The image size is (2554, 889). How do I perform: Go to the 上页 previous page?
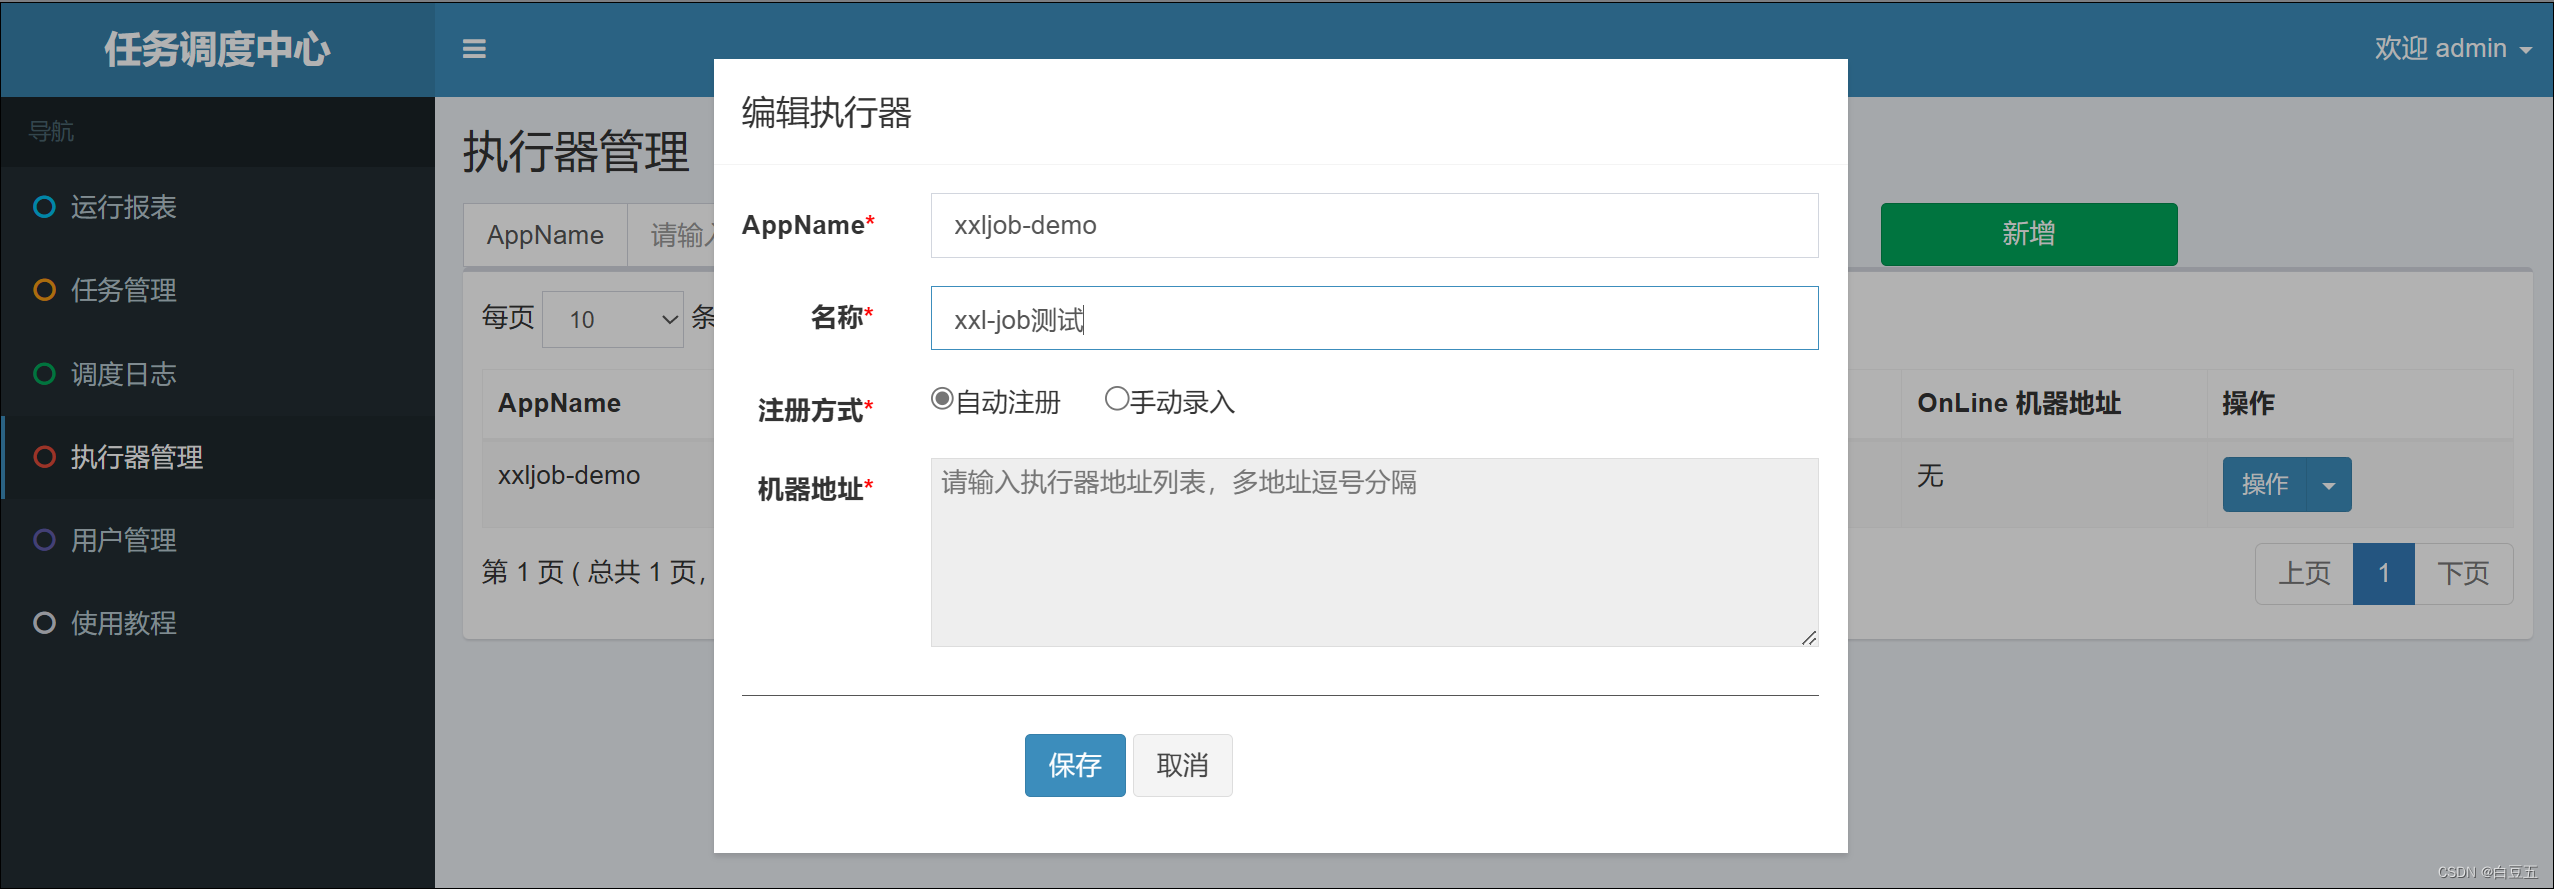[x=2304, y=574]
